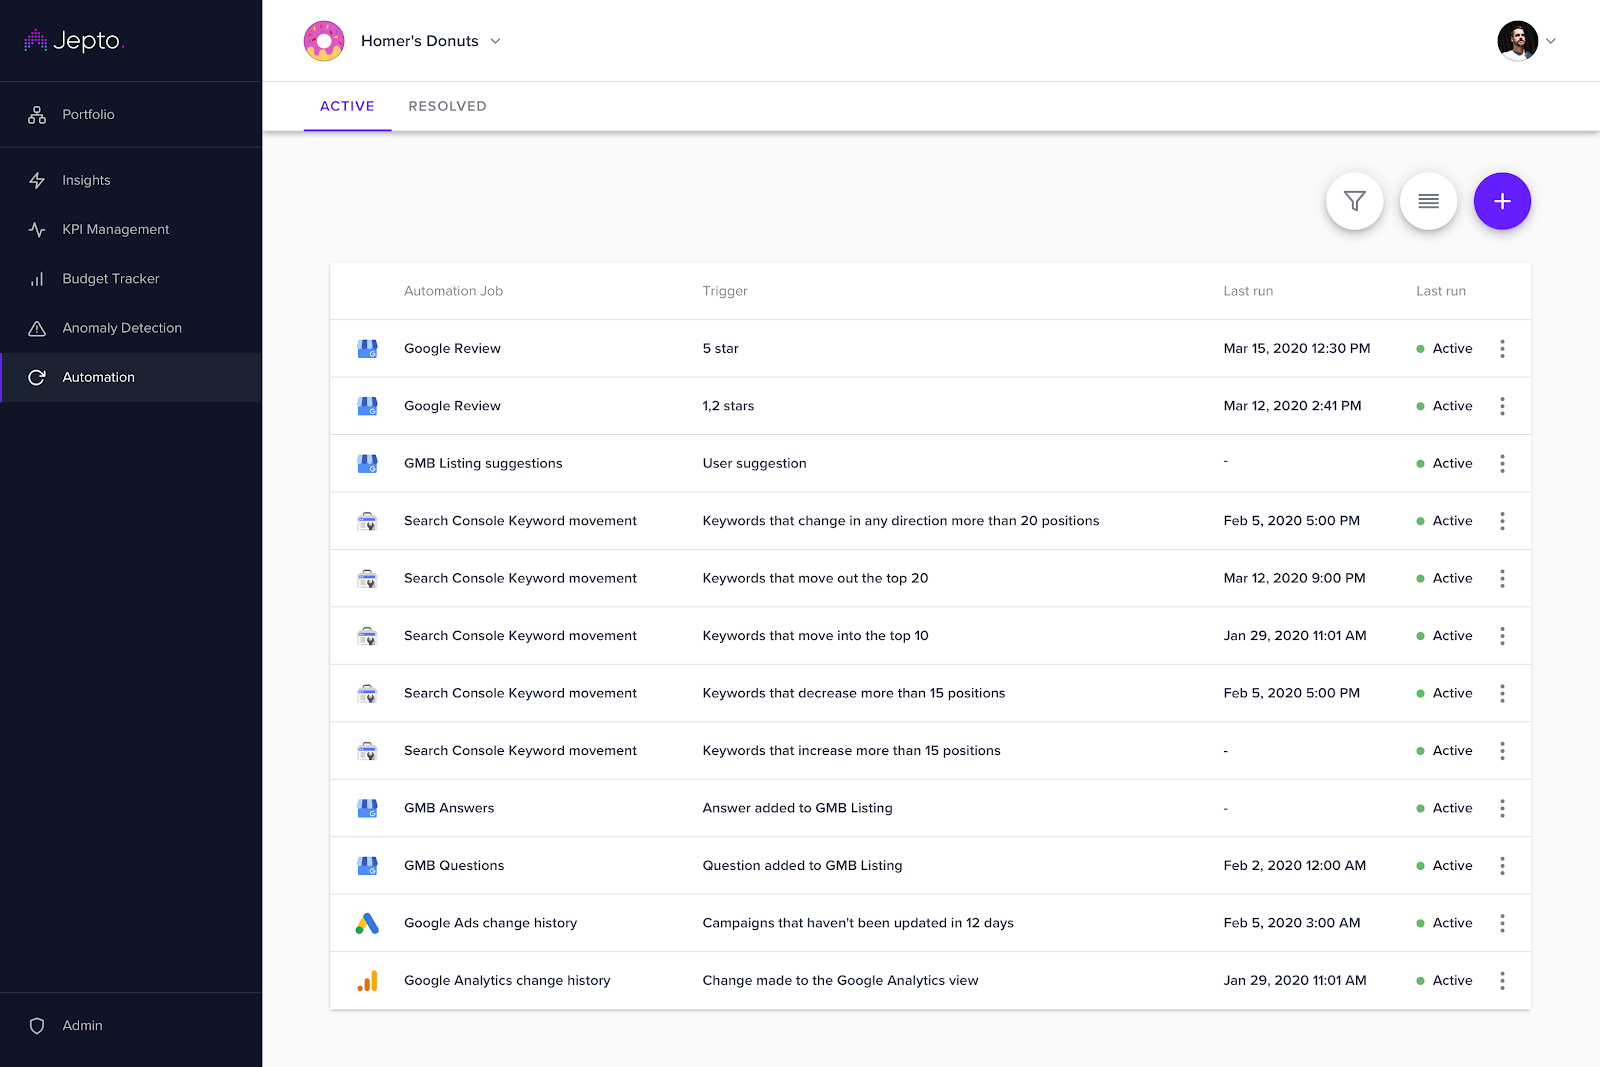The height and width of the screenshot is (1067, 1600).
Task: Open more options for 5 star Google Review
Action: coord(1502,348)
